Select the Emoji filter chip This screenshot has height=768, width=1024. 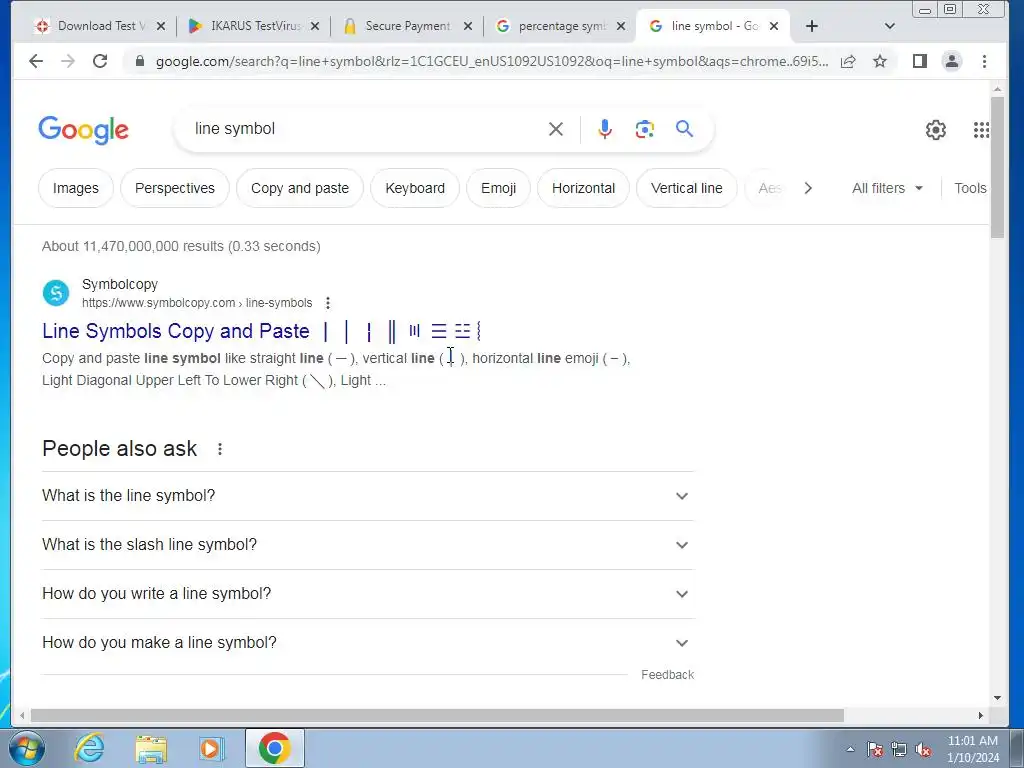click(x=498, y=188)
